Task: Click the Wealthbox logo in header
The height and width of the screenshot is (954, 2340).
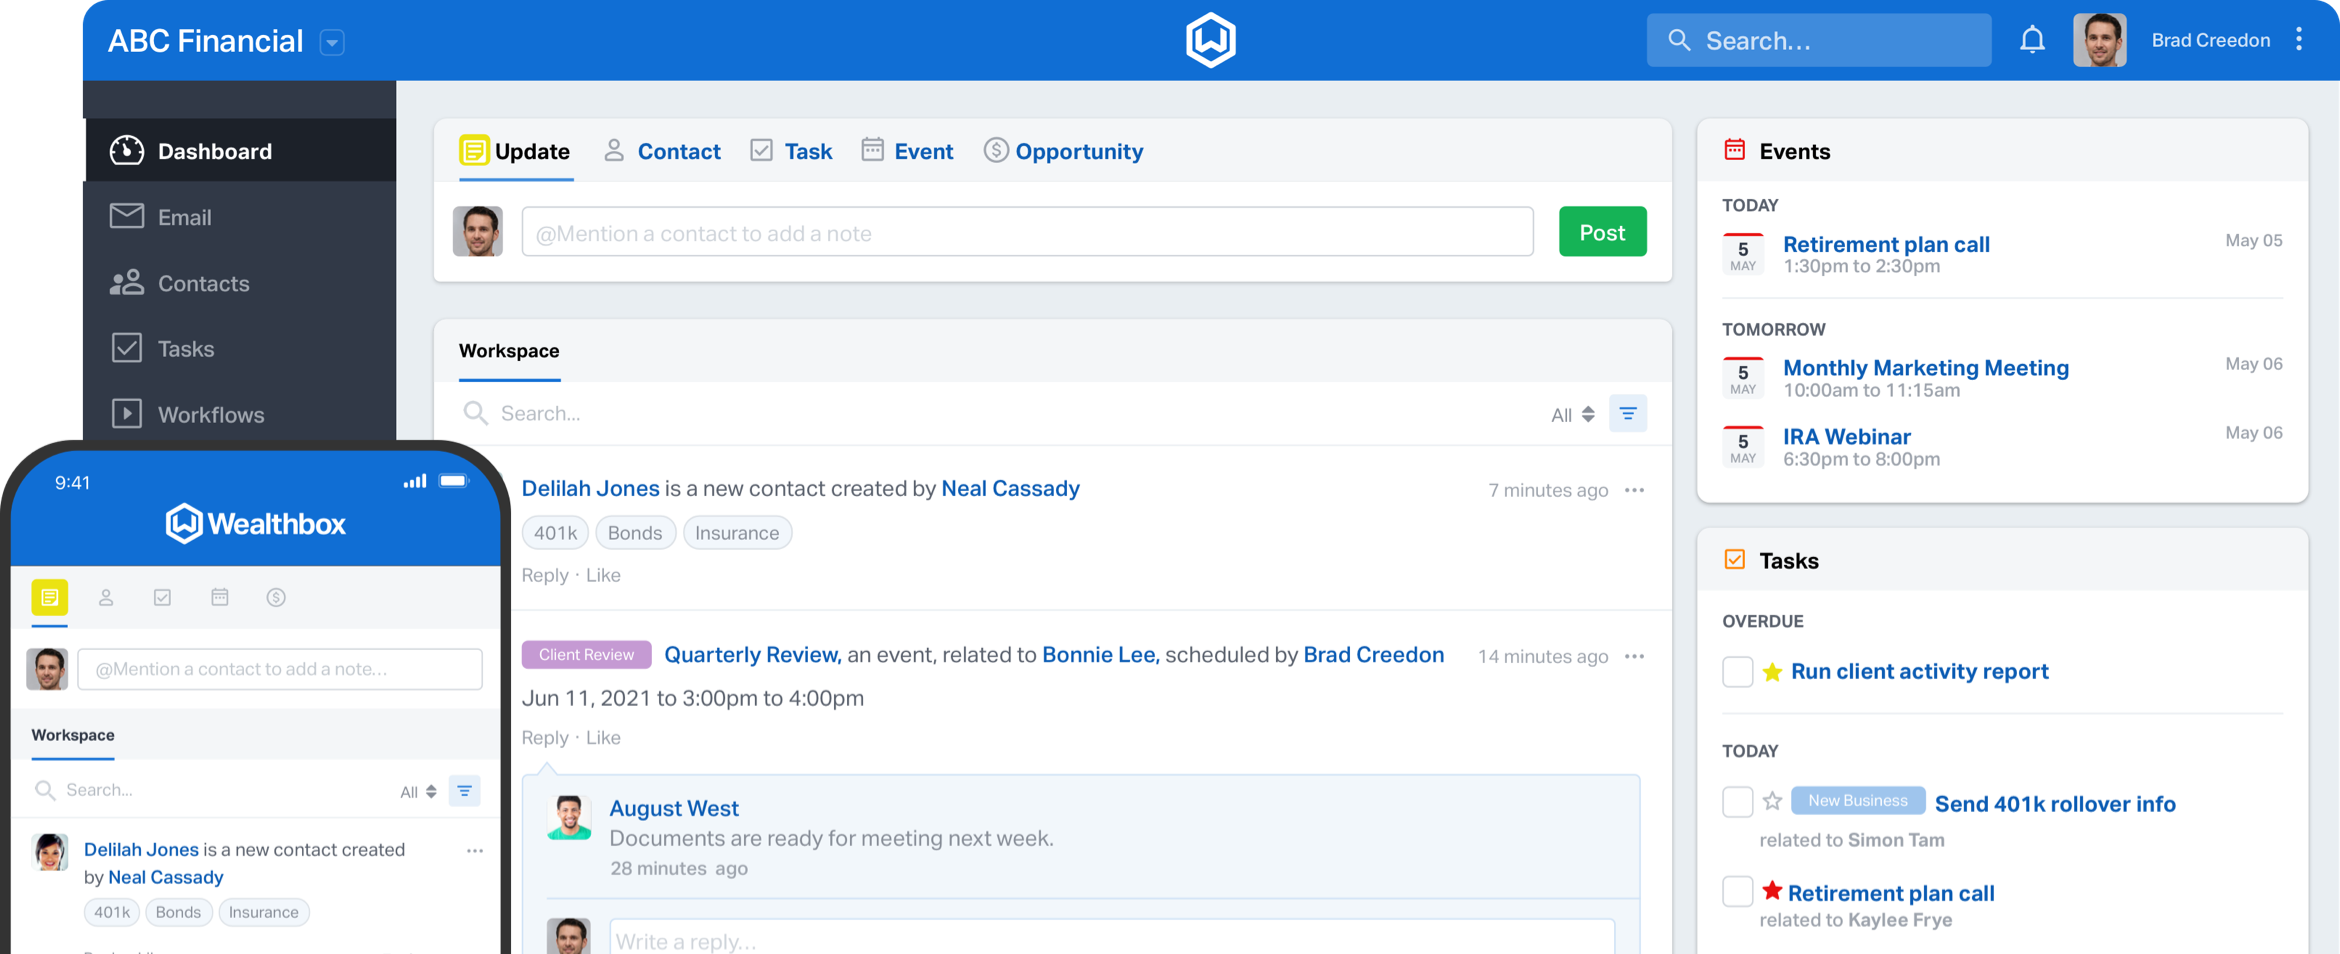Action: [x=1210, y=40]
